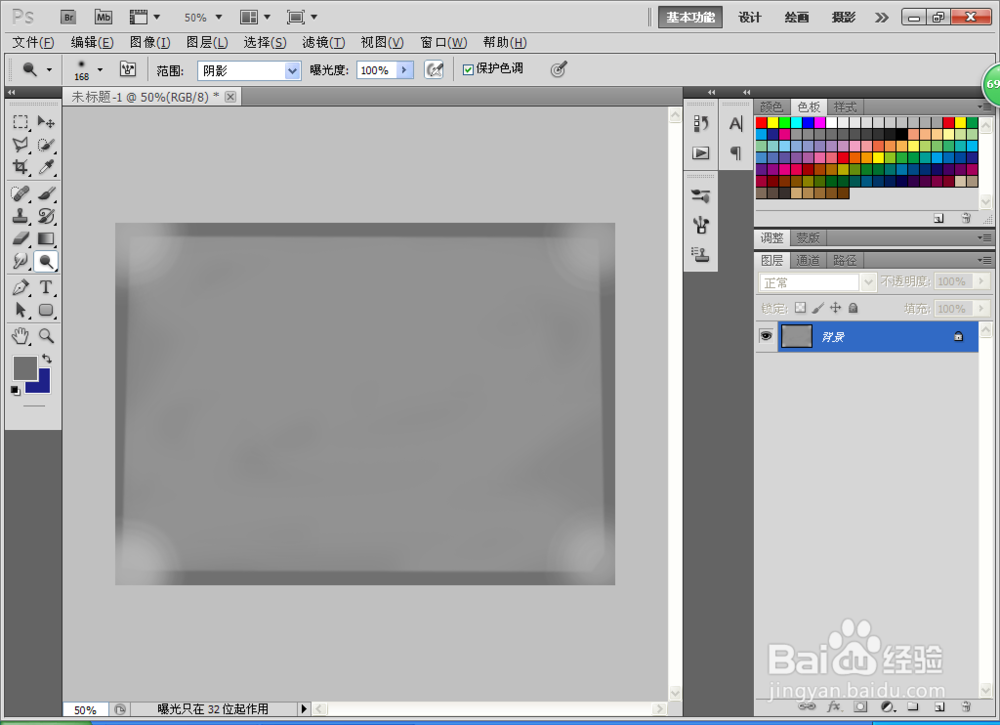Image resolution: width=1000 pixels, height=725 pixels.
Task: Enable airbrush mode in options bar
Action: [x=434, y=70]
